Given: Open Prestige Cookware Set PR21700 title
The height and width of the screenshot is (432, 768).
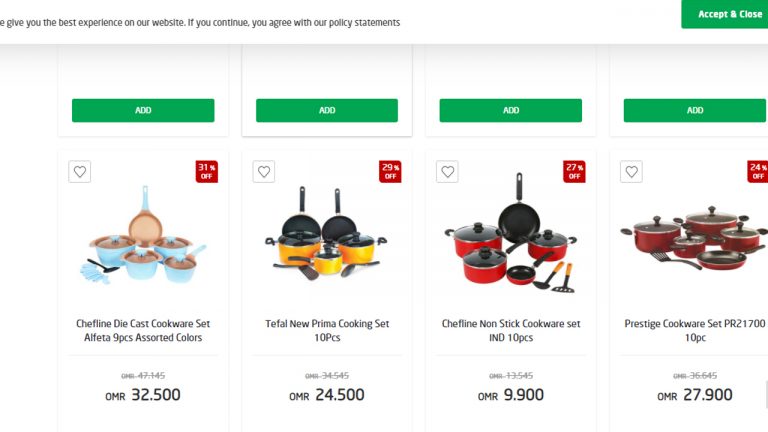Looking at the screenshot, I should click(x=695, y=331).
